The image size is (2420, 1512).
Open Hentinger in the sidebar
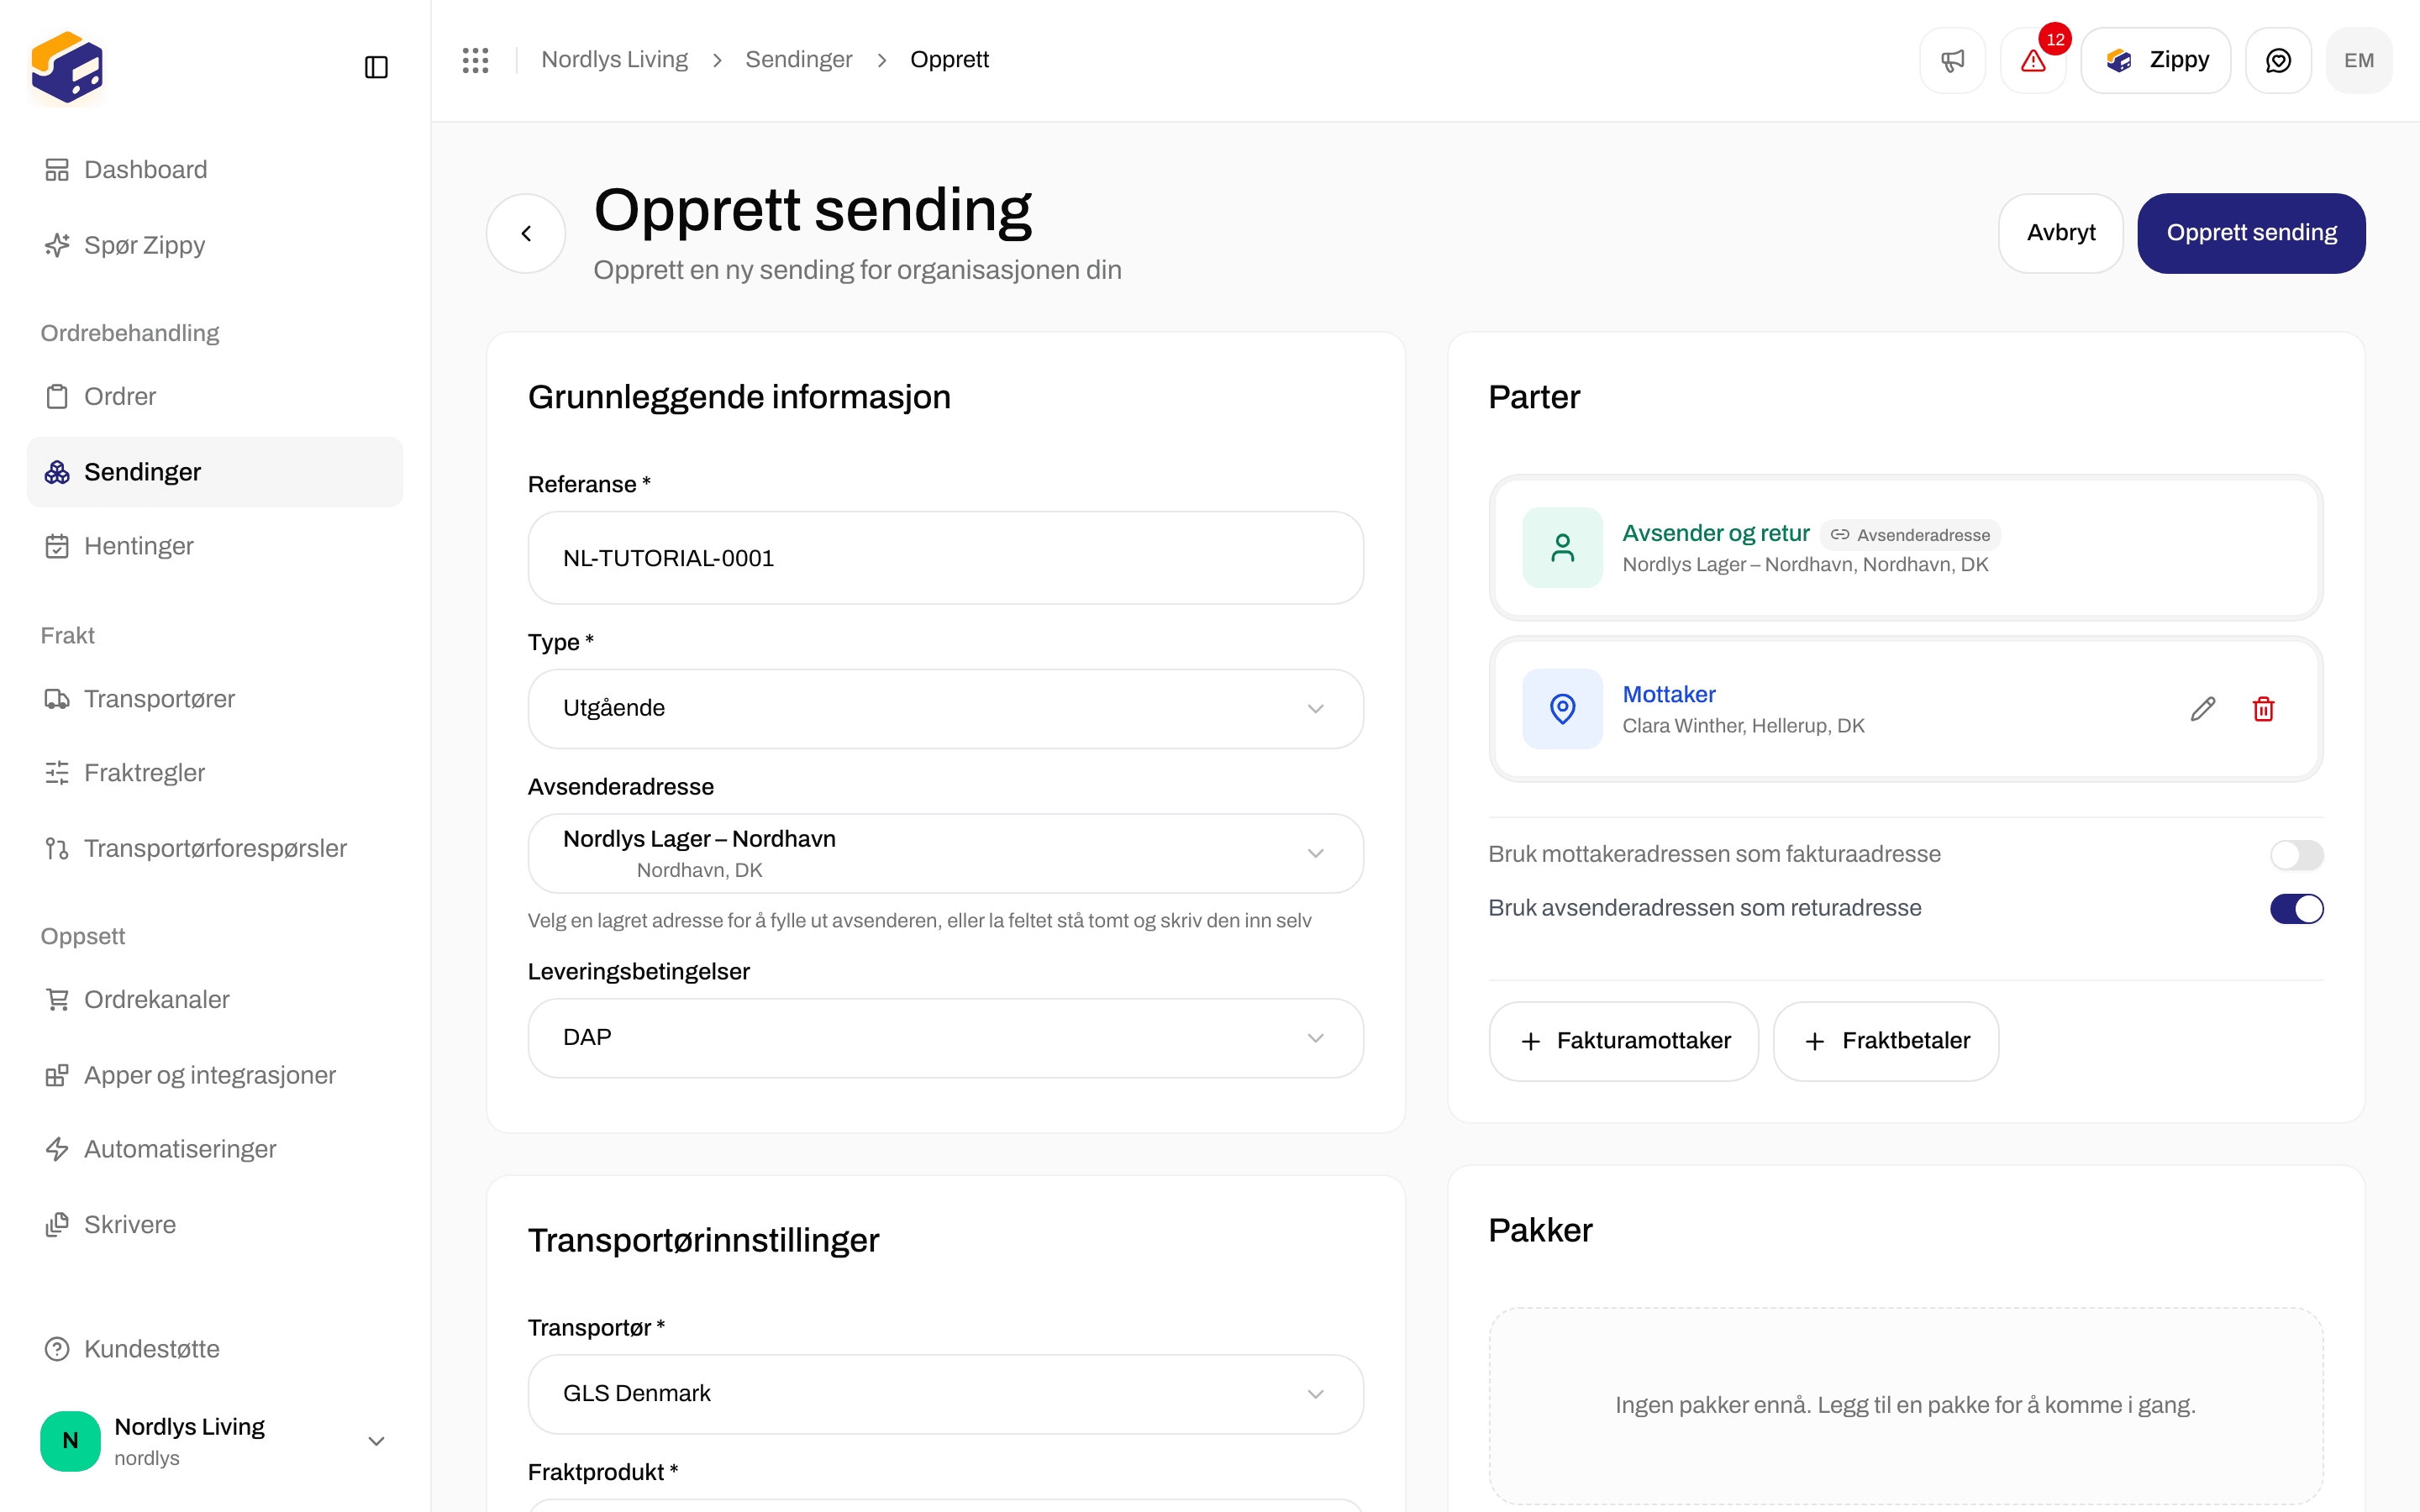click(215, 546)
